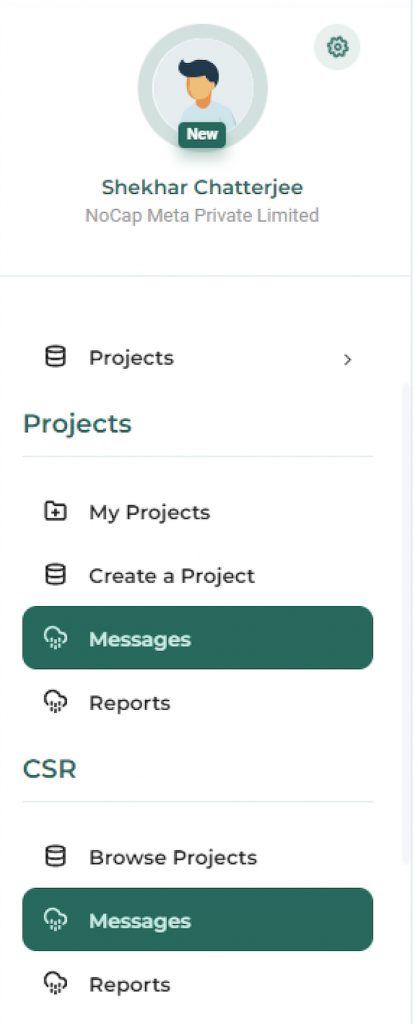
Task: Click the New badge on avatar
Action: (x=202, y=135)
